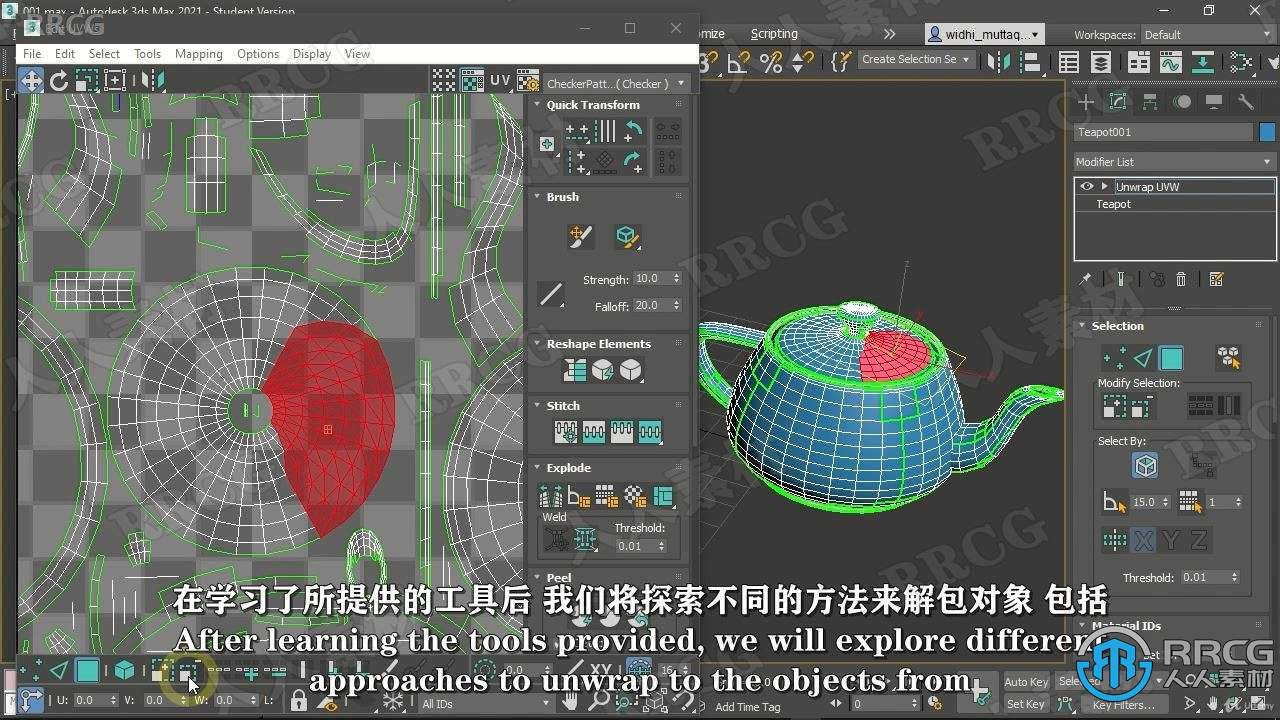
Task: Expand the Unwrap UVW modifier arrow
Action: point(1104,187)
